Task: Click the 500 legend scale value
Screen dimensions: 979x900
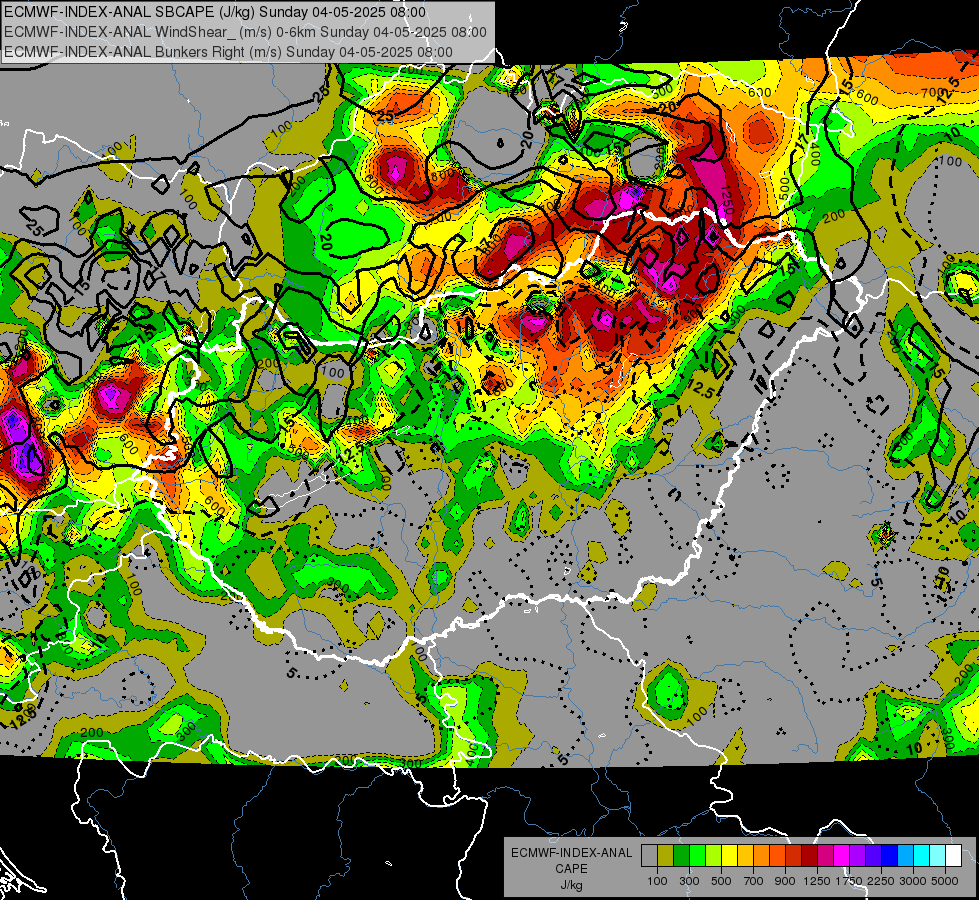Action: [x=721, y=881]
